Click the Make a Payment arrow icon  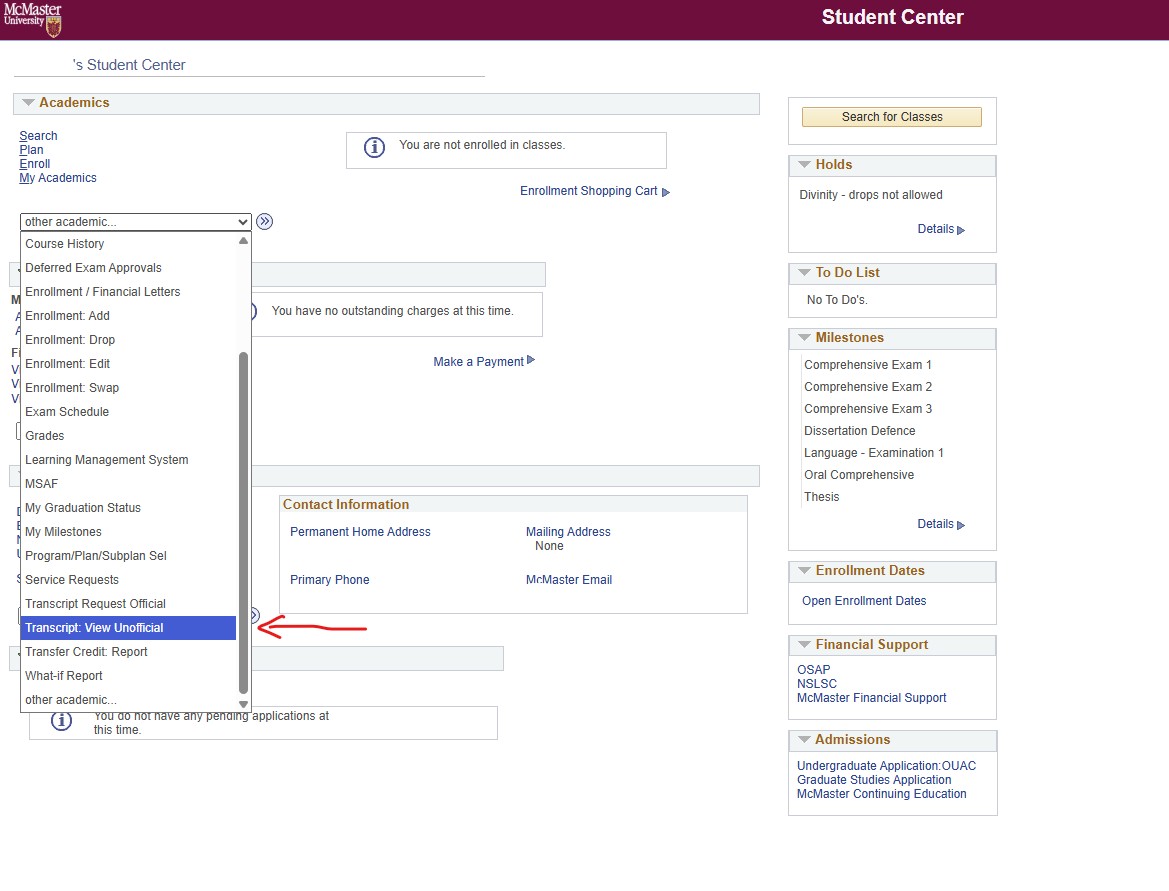click(531, 360)
